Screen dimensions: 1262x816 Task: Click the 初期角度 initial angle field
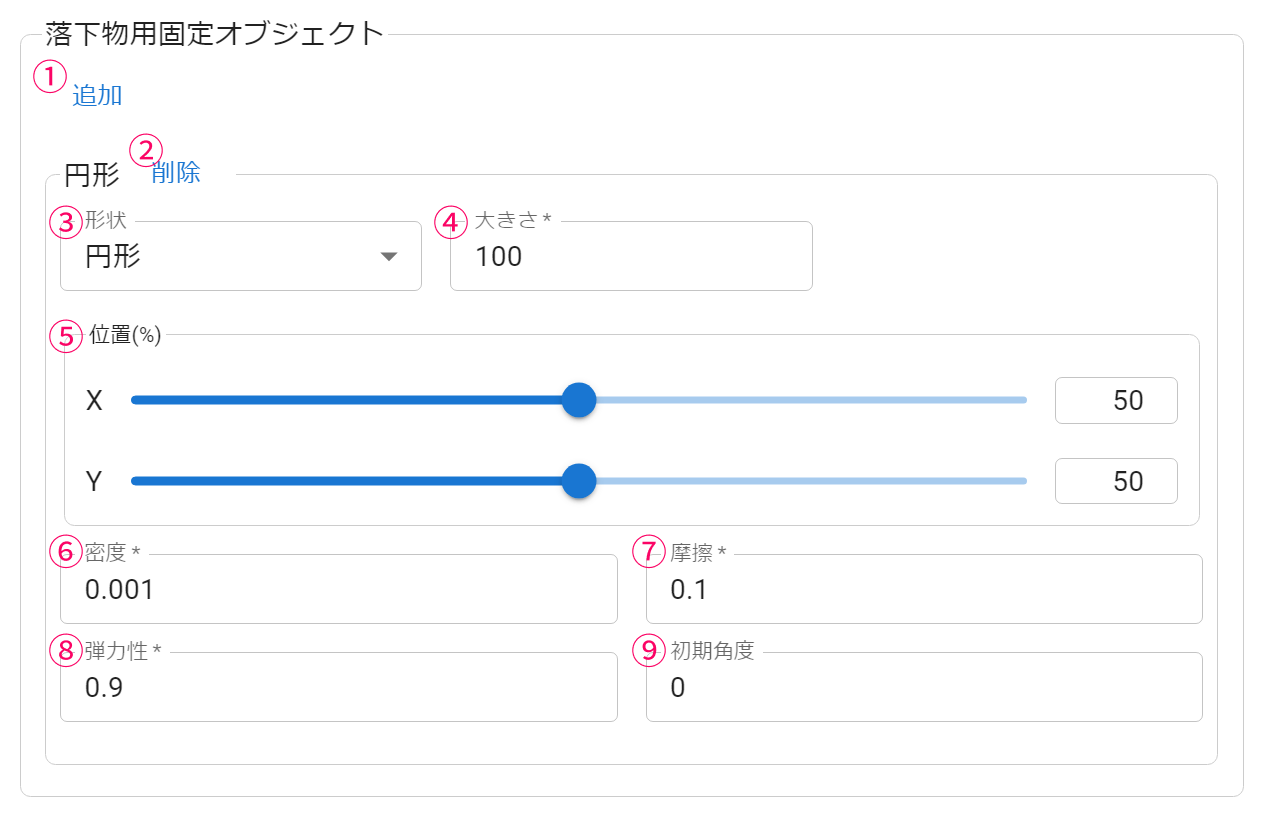(923, 688)
